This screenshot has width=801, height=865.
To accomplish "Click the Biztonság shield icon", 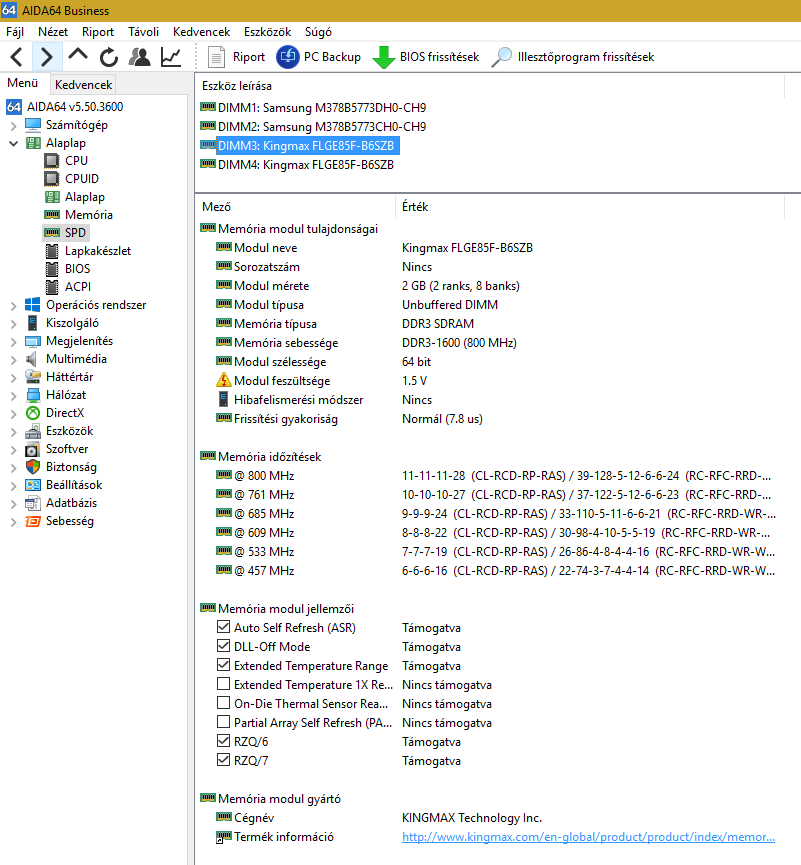I will click(x=33, y=467).
